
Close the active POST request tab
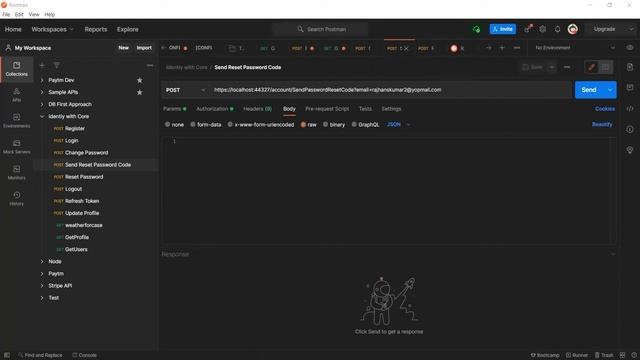coord(406,48)
